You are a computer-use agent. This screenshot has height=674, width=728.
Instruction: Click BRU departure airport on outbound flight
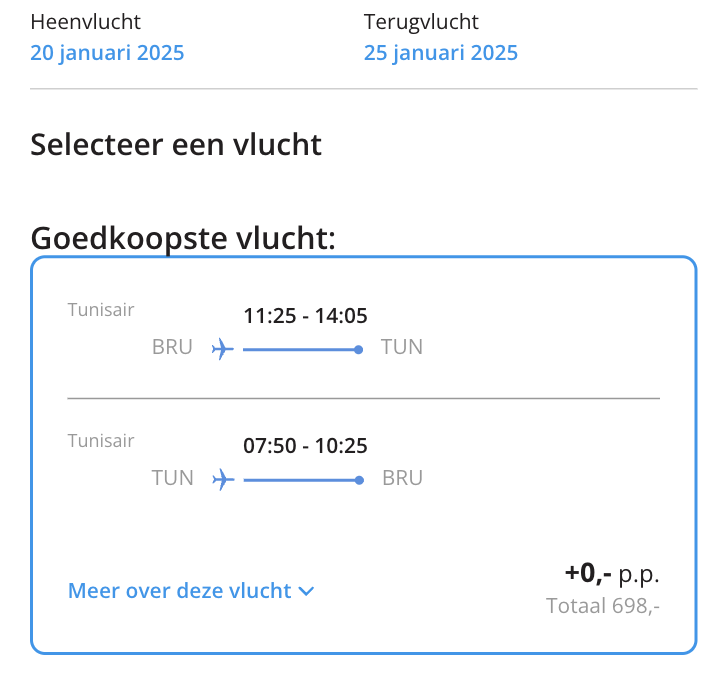pos(172,348)
